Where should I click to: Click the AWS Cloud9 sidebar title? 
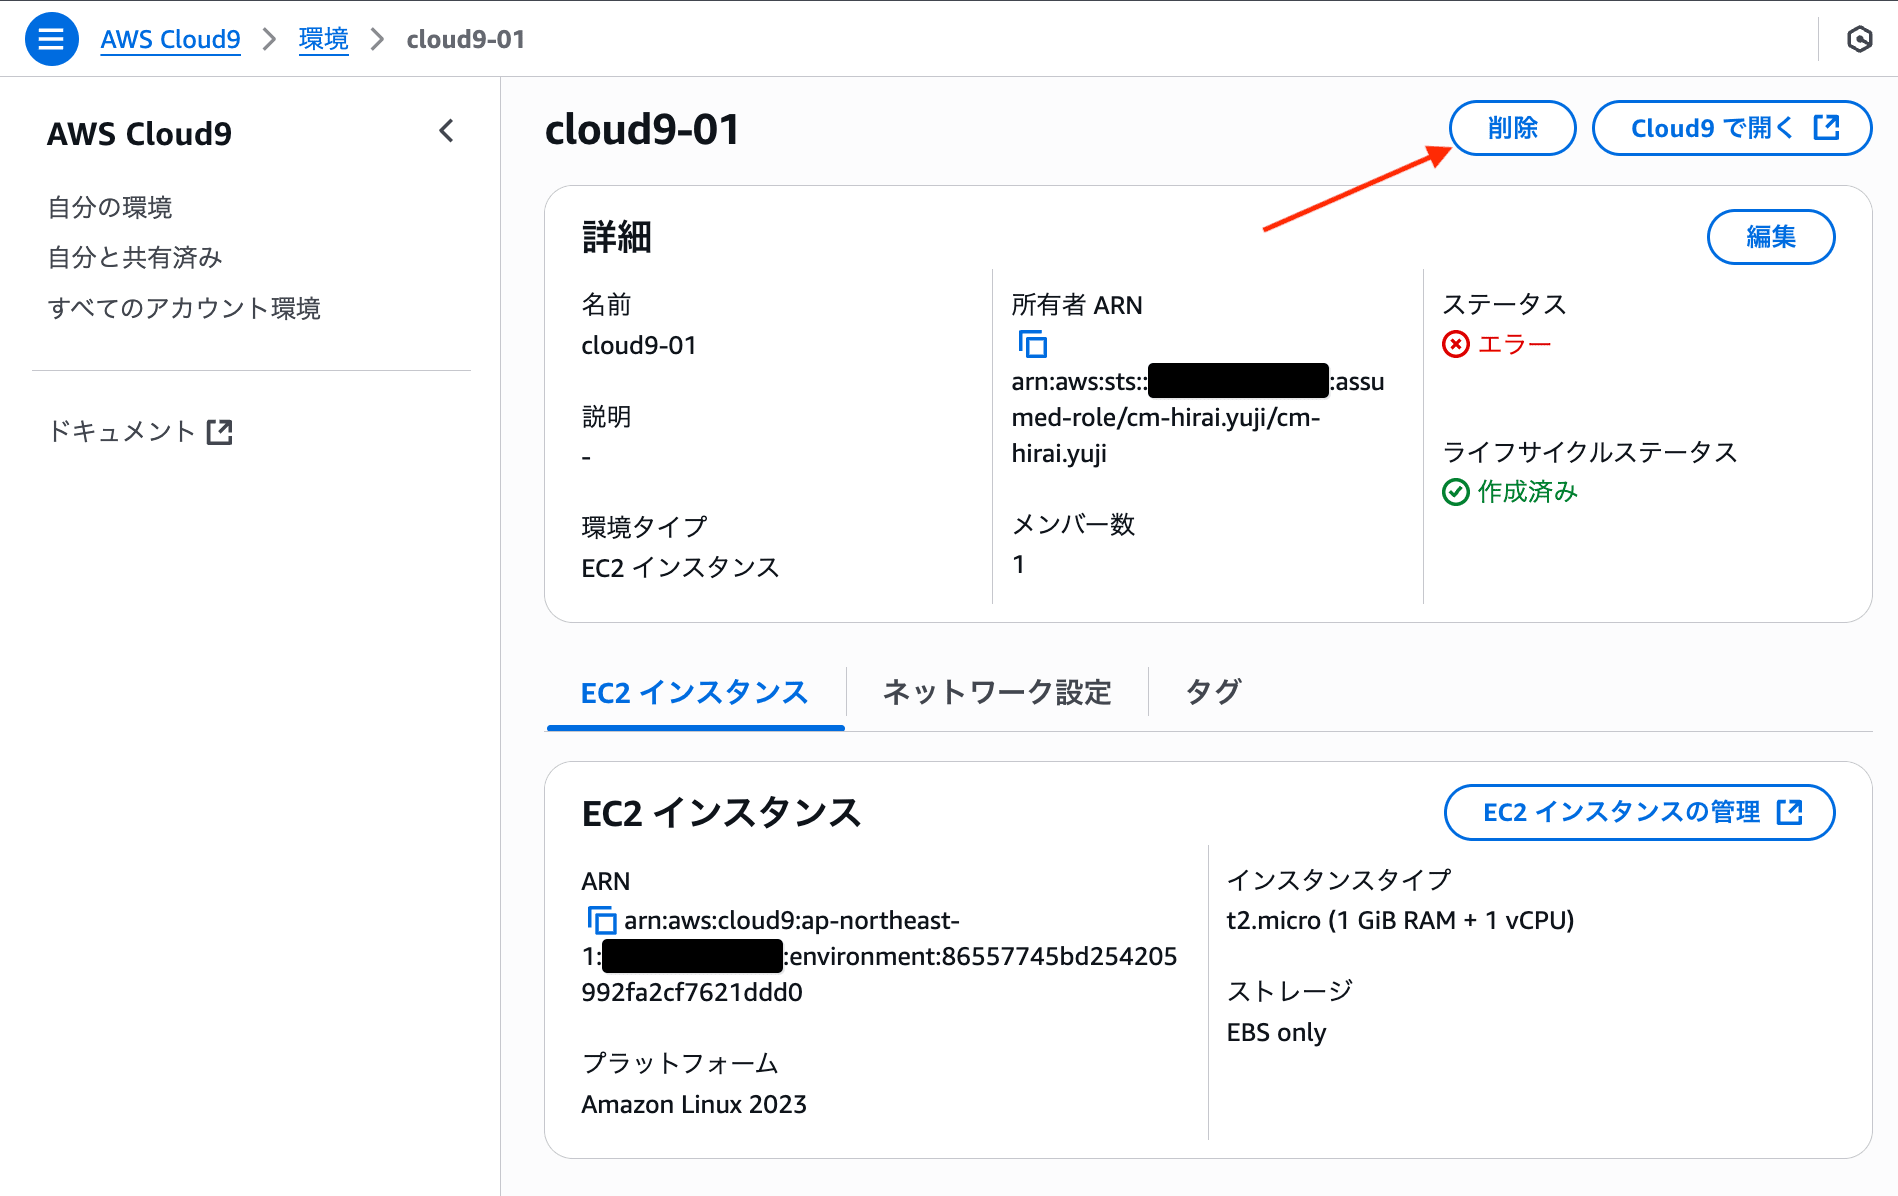pos(139,133)
